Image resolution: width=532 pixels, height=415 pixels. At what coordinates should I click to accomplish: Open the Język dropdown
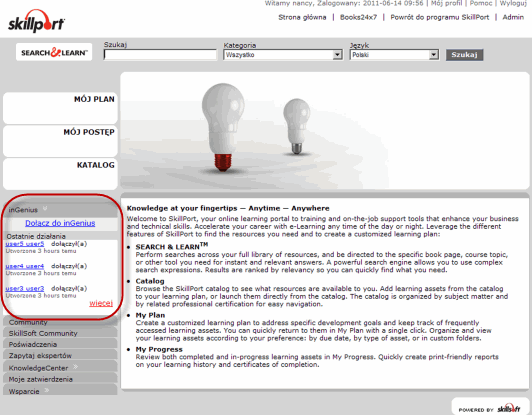click(x=394, y=55)
